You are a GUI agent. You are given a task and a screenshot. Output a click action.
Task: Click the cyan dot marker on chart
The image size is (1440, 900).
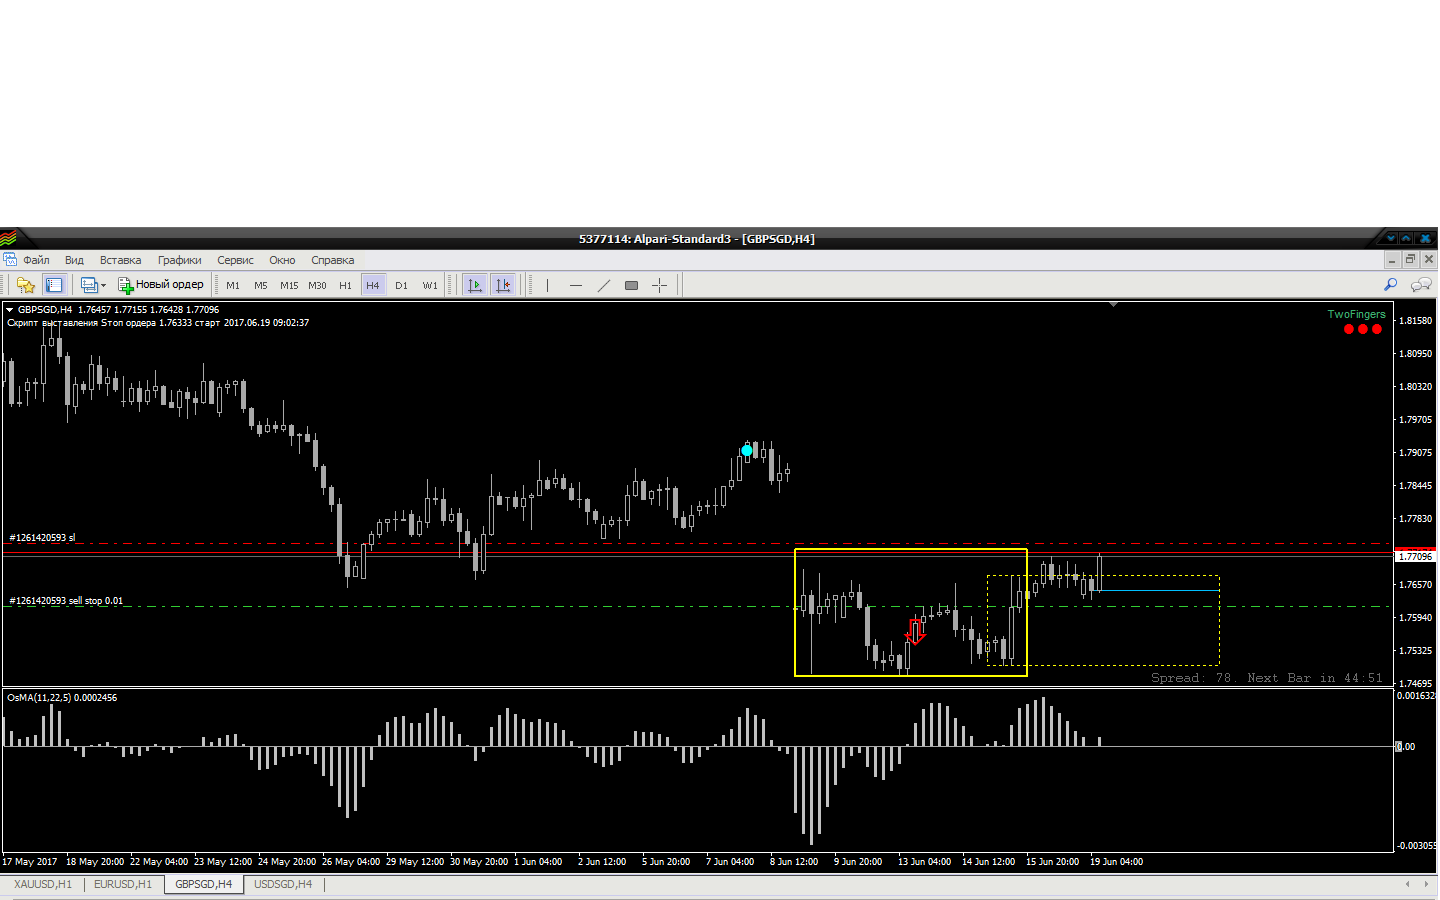point(747,450)
